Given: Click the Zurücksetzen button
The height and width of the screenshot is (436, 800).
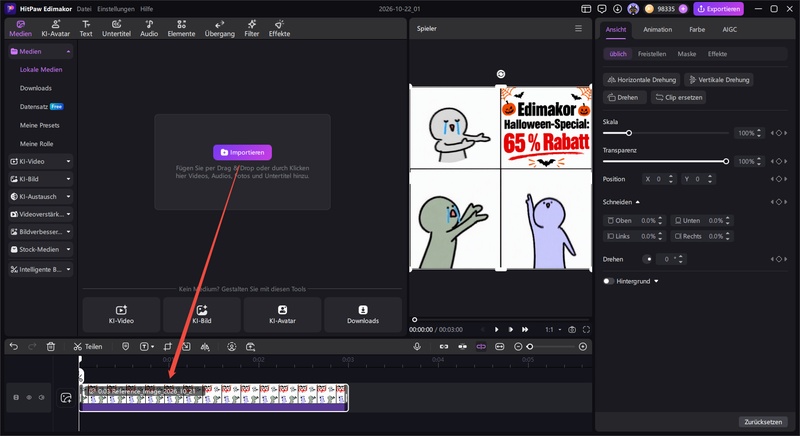Looking at the screenshot, I should pos(763,422).
